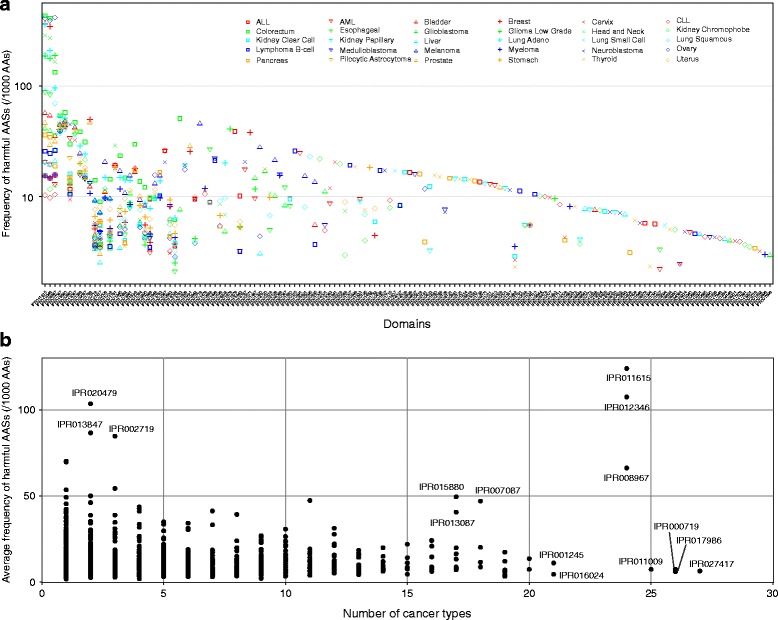This screenshot has width=778, height=620.
Task: Click the Cervix legend entry
Action: [597, 22]
